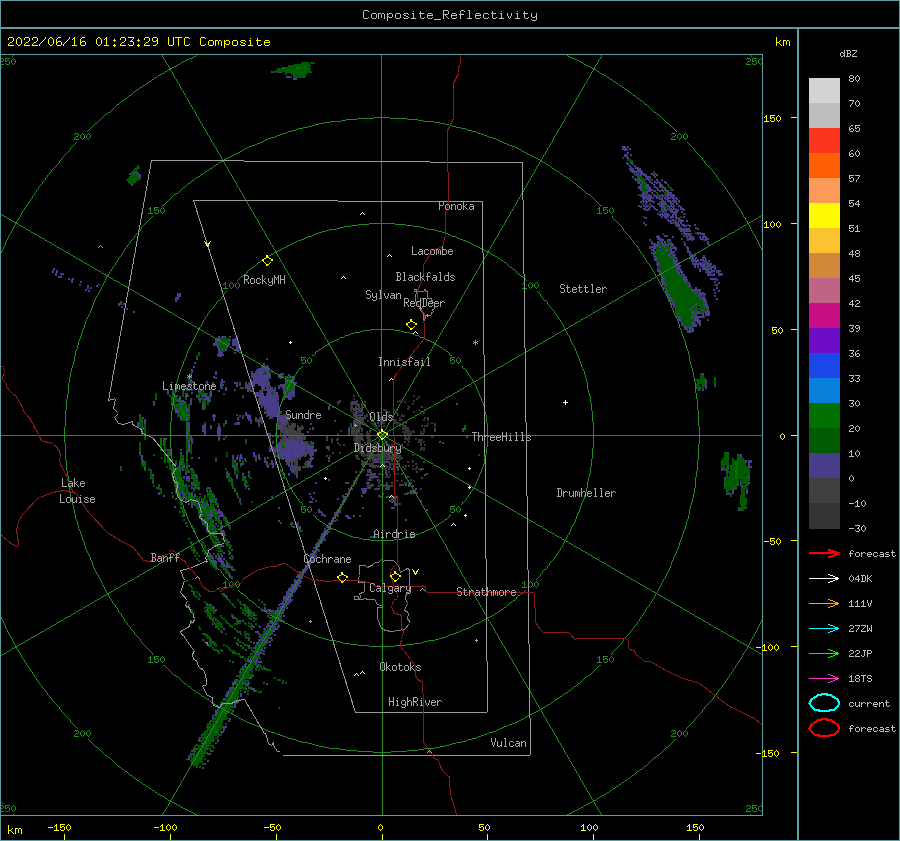Click the Ponoka label
This screenshot has height=841, width=900.
pyautogui.click(x=456, y=206)
